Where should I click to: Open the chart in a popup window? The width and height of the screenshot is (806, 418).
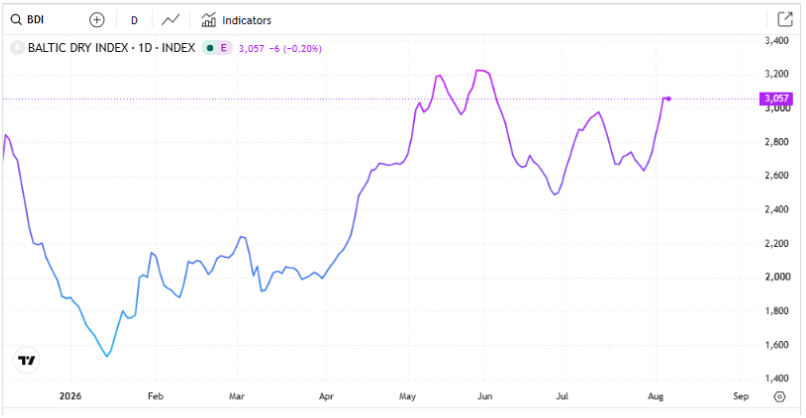click(x=785, y=20)
